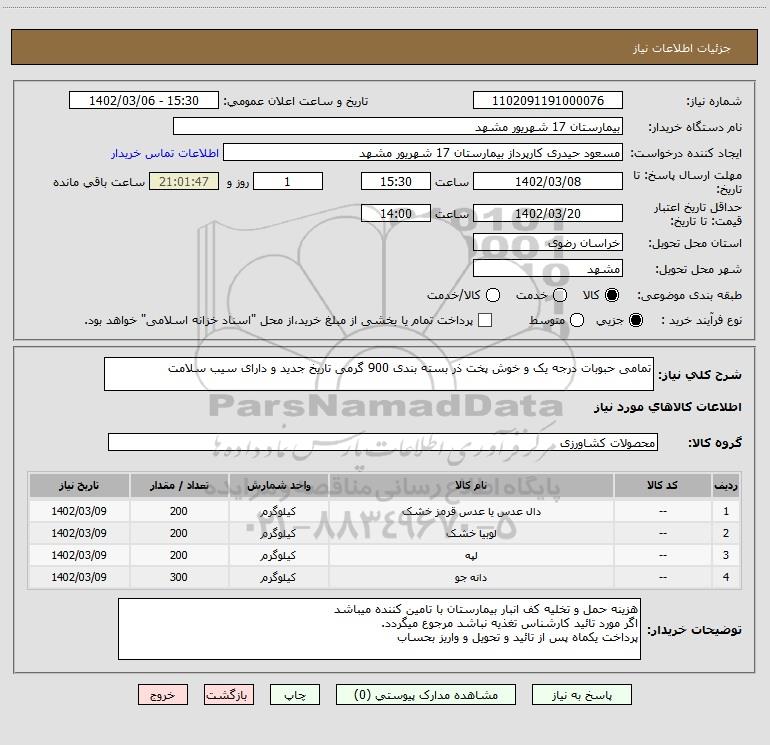Click the توضیحات خریدار notes box

(379, 629)
